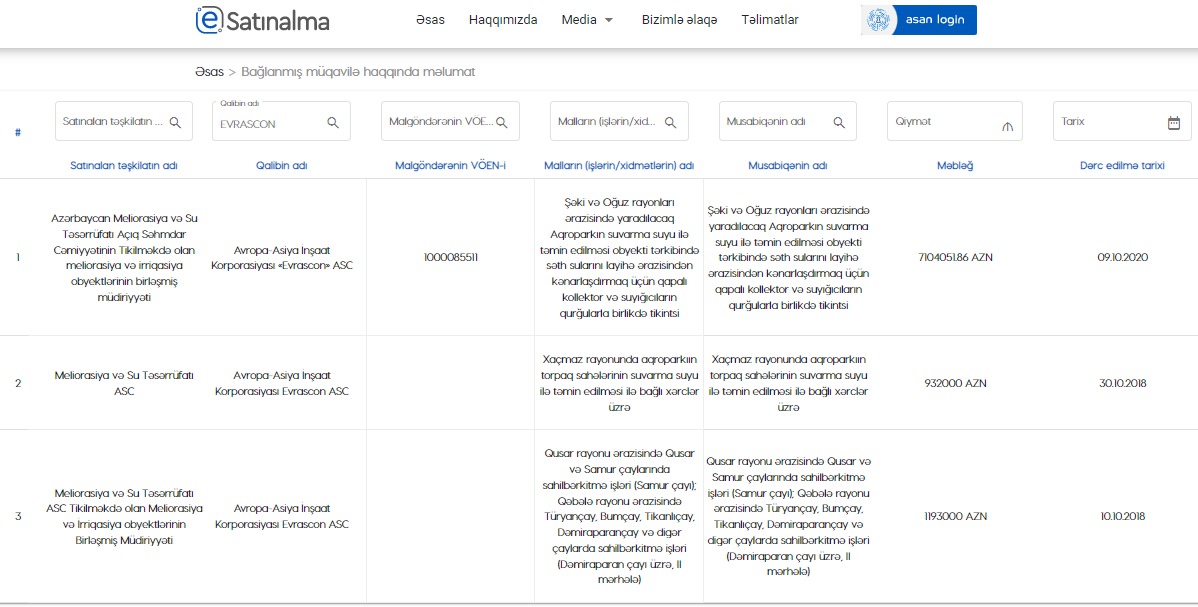Focus the Qiymət filter input
The width and height of the screenshot is (1198, 607).
pos(954,122)
